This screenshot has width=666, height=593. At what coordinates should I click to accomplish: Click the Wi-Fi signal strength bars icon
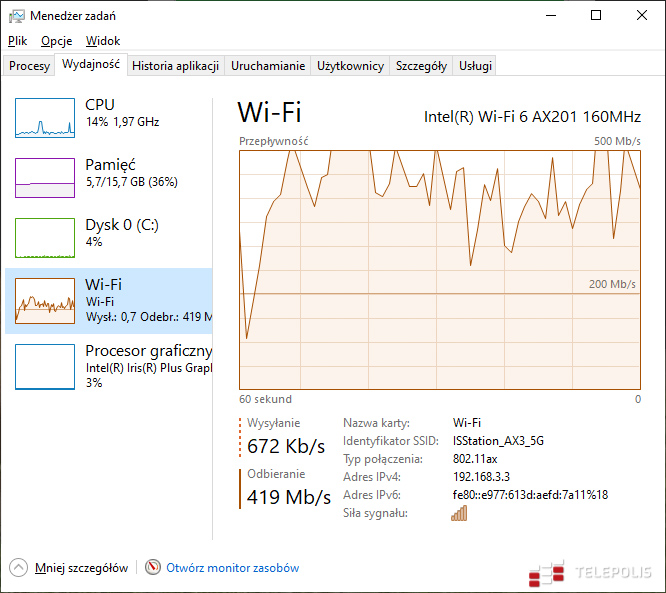click(459, 513)
